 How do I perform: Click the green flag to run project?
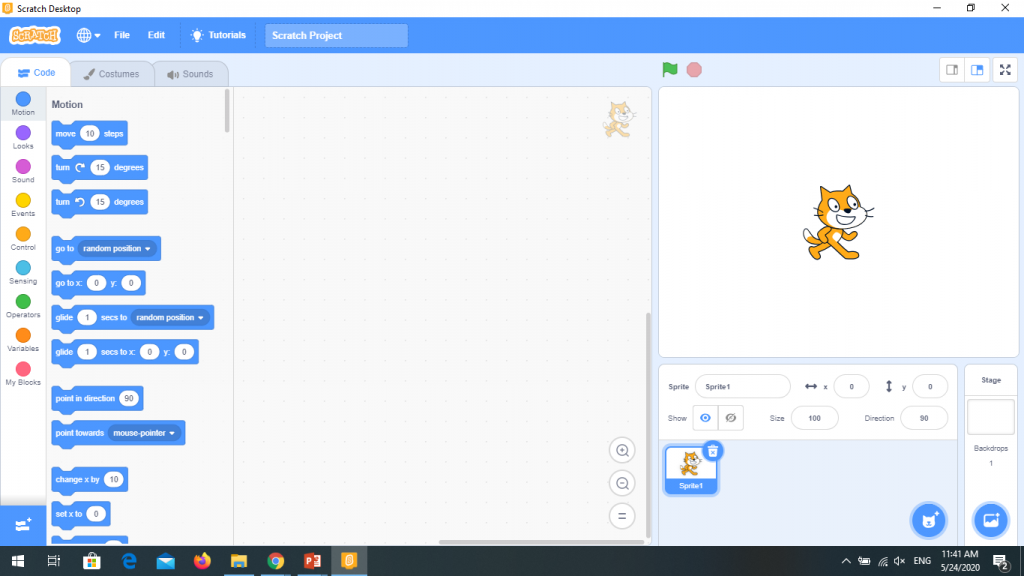tap(669, 70)
